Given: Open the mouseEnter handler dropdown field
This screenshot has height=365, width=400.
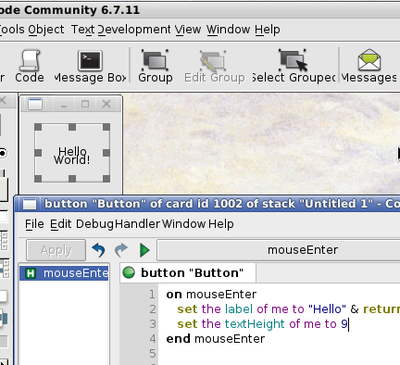Looking at the screenshot, I should coord(279,250).
